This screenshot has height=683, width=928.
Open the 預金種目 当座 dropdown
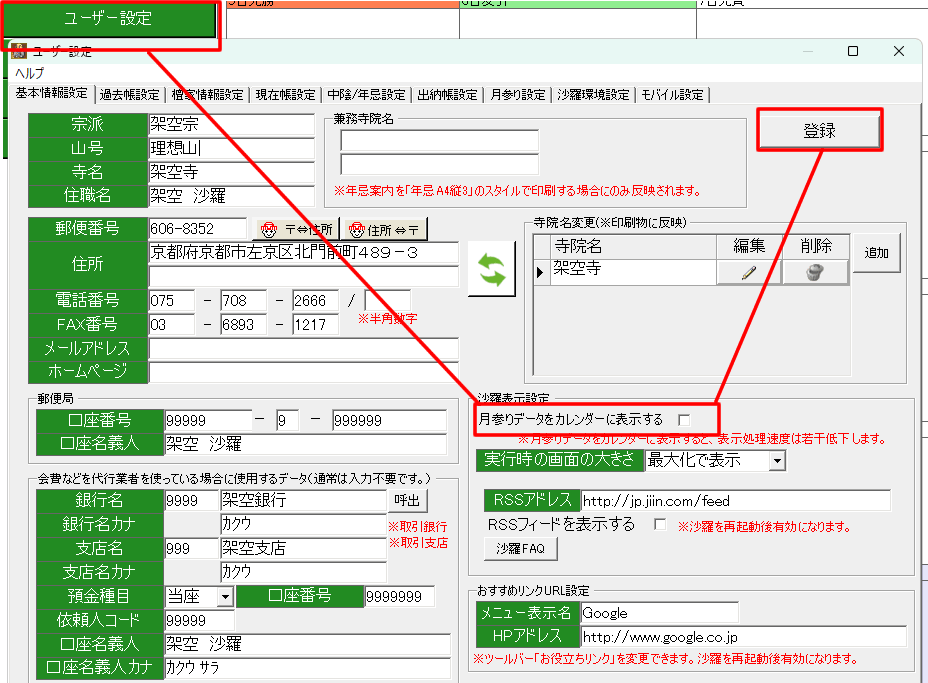[x=225, y=597]
